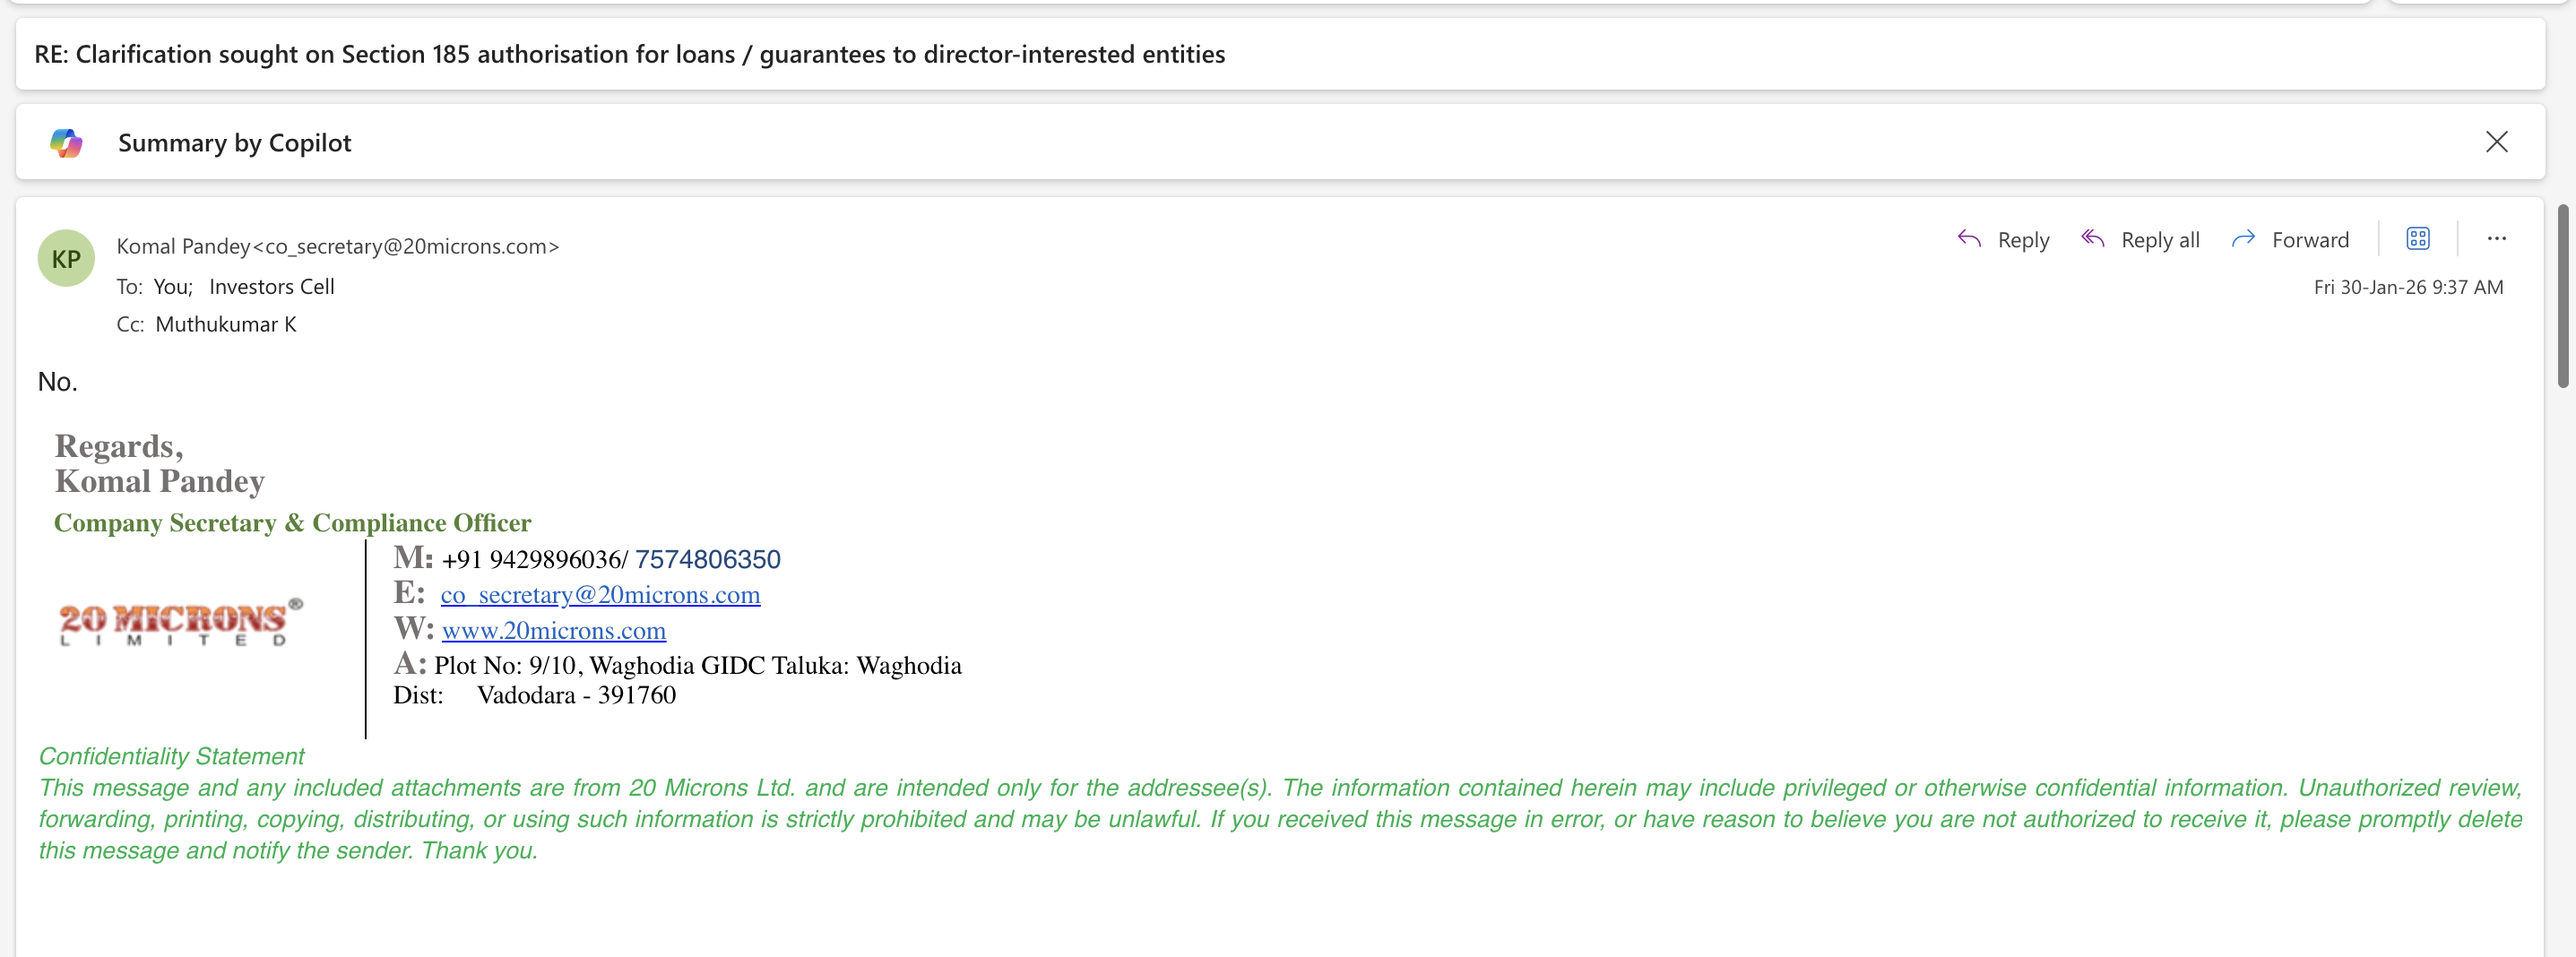The height and width of the screenshot is (957, 2576).
Task: Click the KP sender avatar
Action: pos(66,259)
